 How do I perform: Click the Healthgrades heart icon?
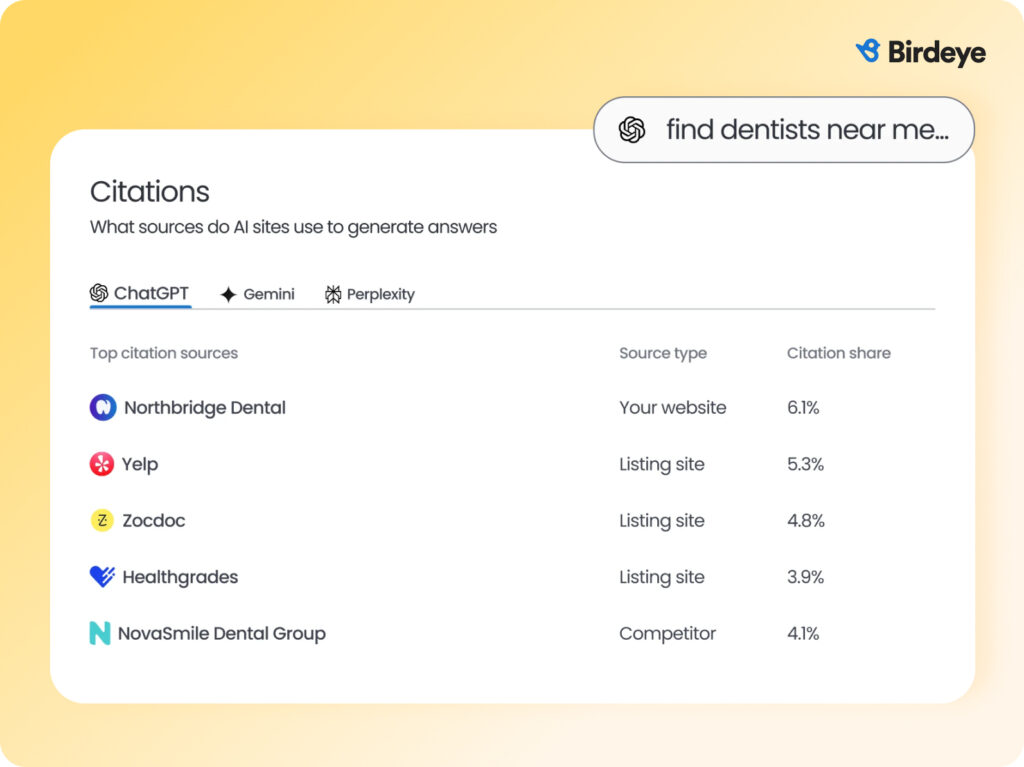[103, 576]
